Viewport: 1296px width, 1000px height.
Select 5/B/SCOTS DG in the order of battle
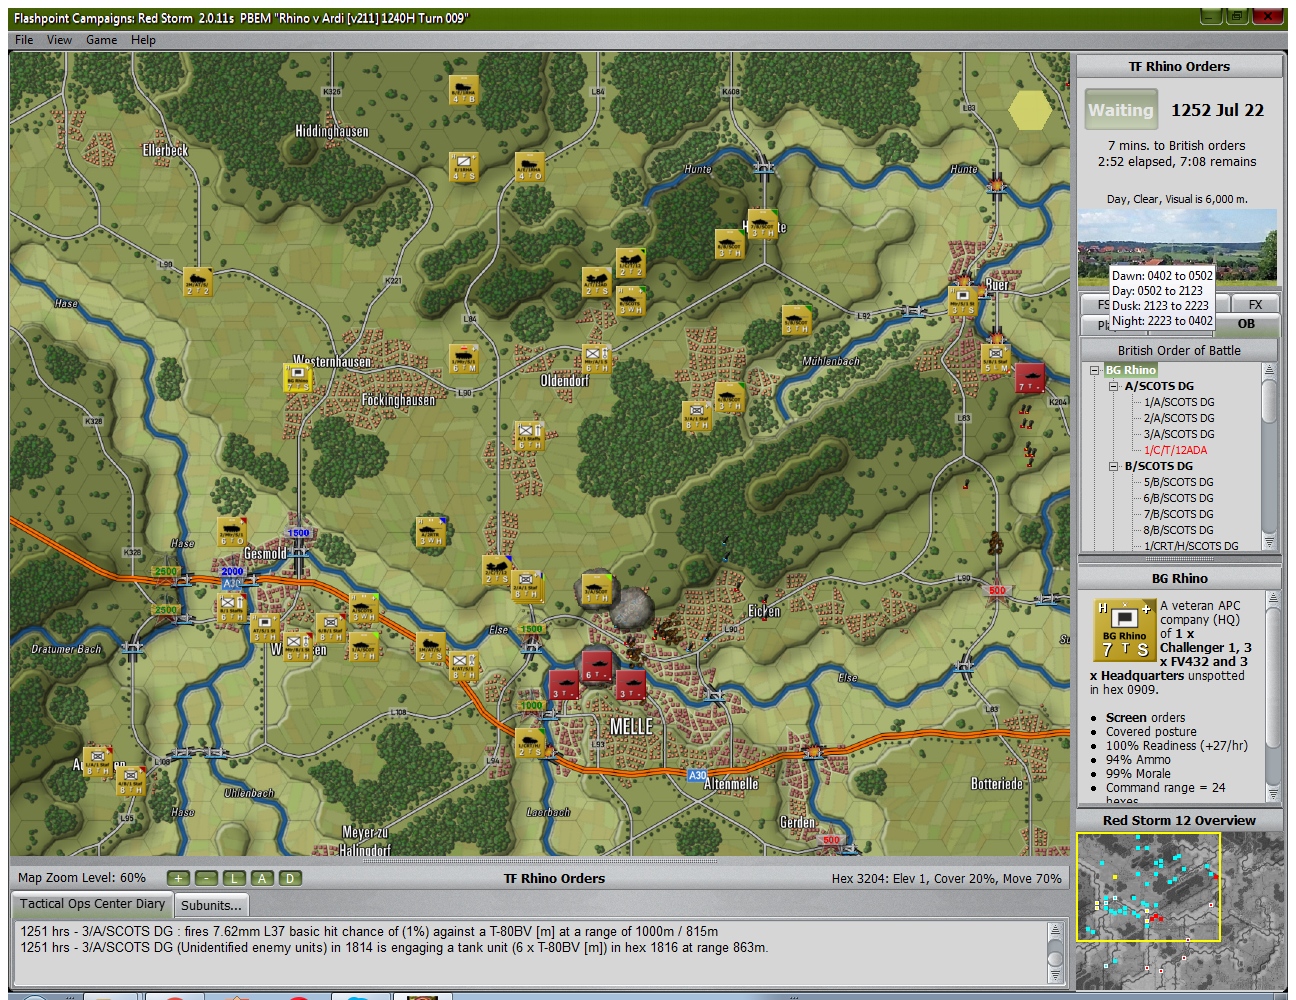1179,482
